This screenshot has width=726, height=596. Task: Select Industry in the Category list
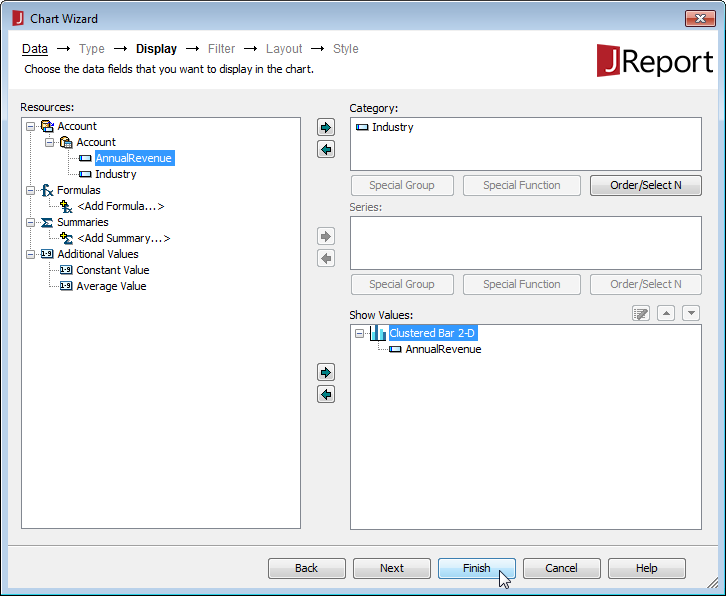click(x=392, y=127)
